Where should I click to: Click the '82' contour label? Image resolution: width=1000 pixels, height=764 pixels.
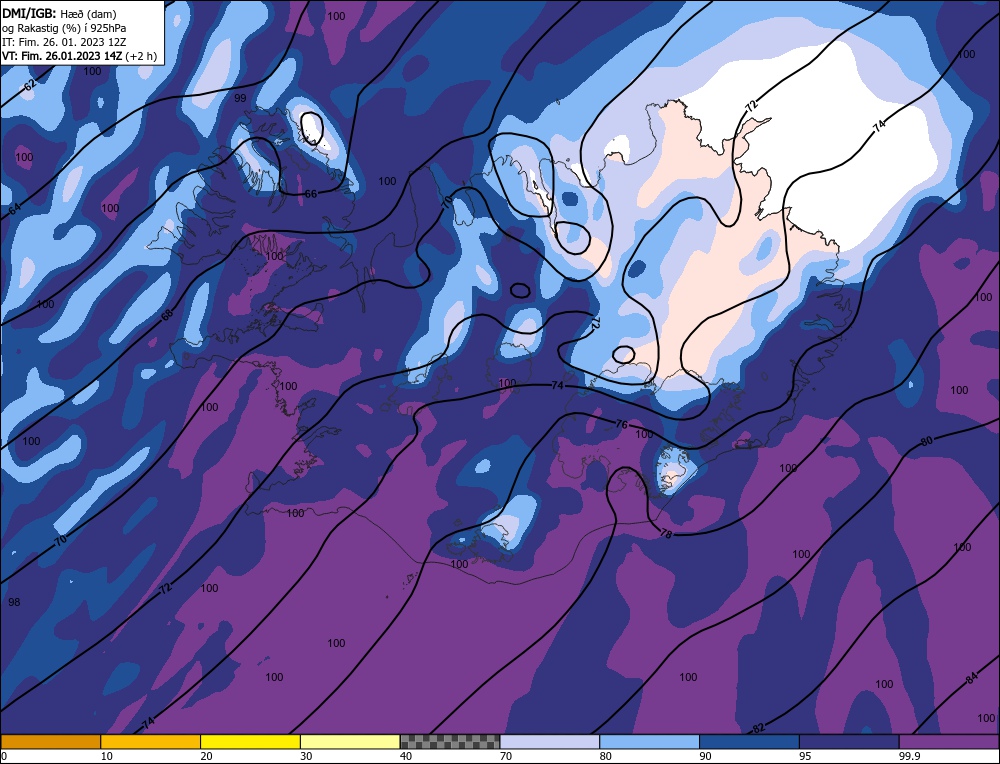759,728
